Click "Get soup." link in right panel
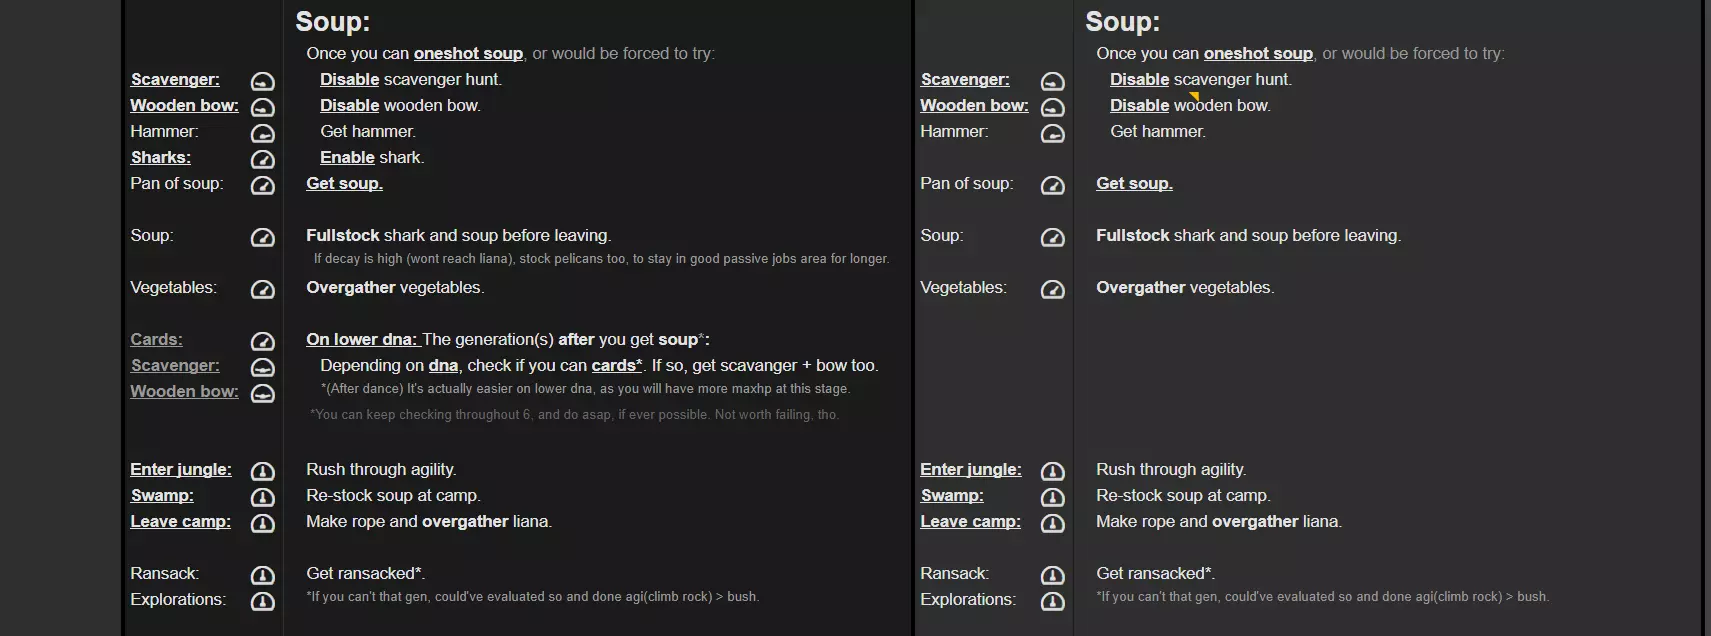This screenshot has width=1711, height=636. 1134,183
